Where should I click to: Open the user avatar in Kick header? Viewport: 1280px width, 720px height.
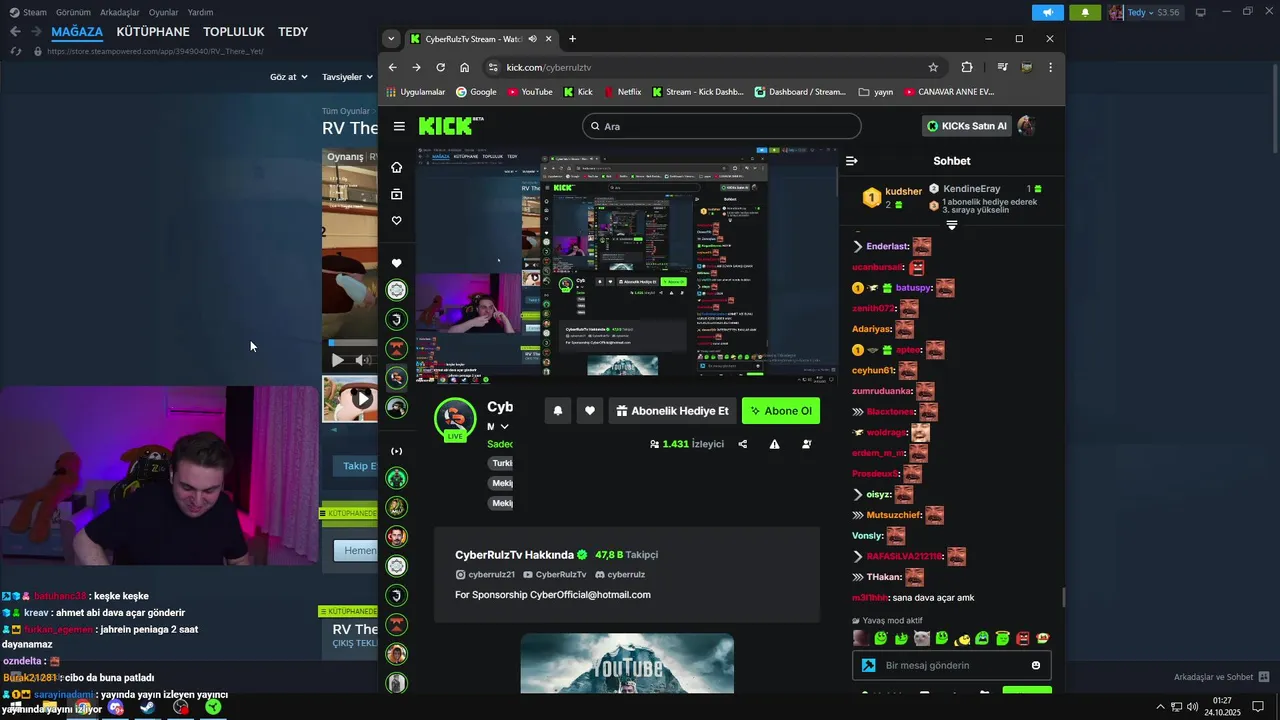pyautogui.click(x=1026, y=126)
